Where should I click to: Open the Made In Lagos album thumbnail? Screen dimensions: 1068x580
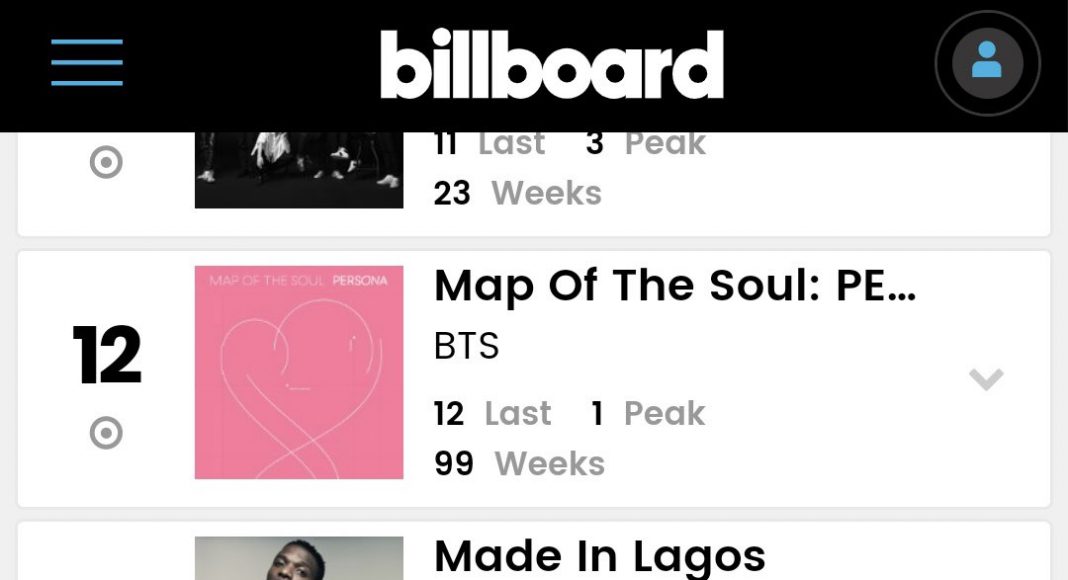click(299, 558)
